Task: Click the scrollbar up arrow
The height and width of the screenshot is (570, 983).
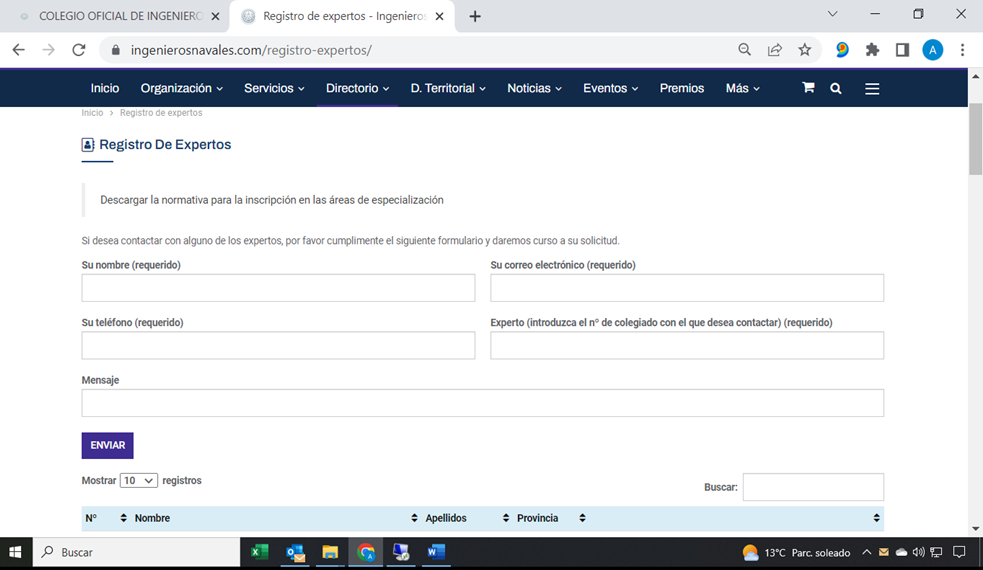Action: point(975,77)
